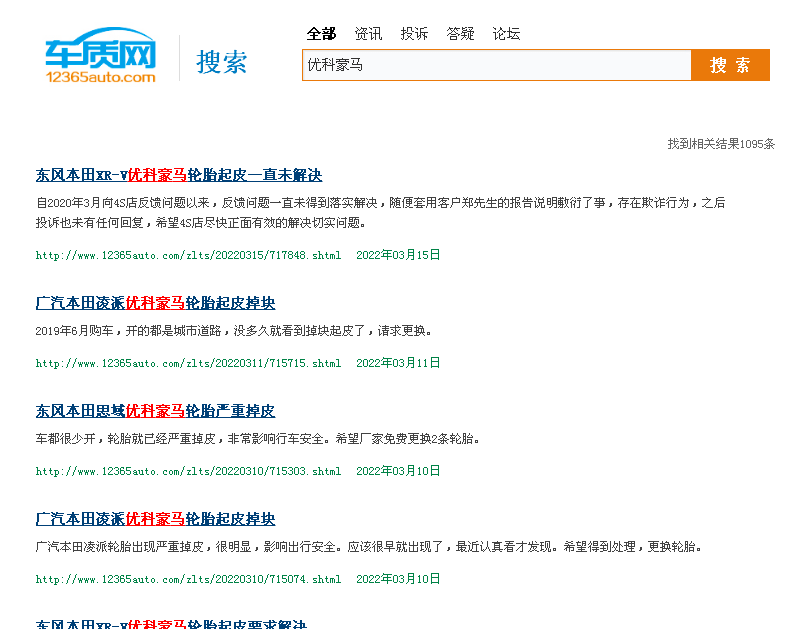Image resolution: width=797 pixels, height=629 pixels.
Task: Click date text 2022年03月11日
Action: point(398,363)
